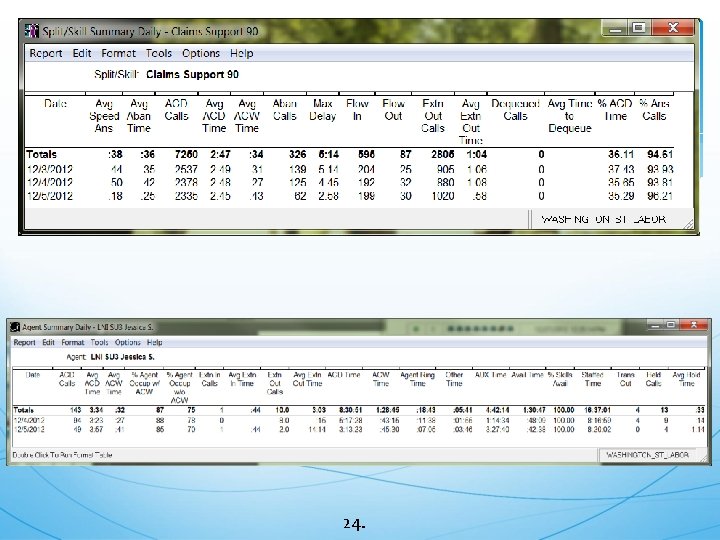This screenshot has width=720, height=540.
Task: Click the Flow Out column header
Action: pos(394,110)
